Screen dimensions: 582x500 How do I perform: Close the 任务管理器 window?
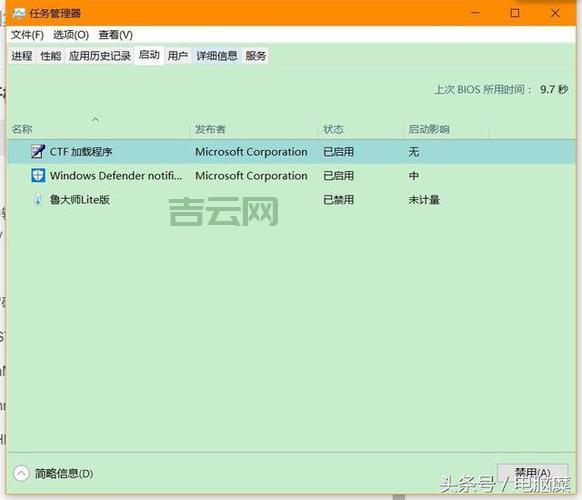click(555, 13)
